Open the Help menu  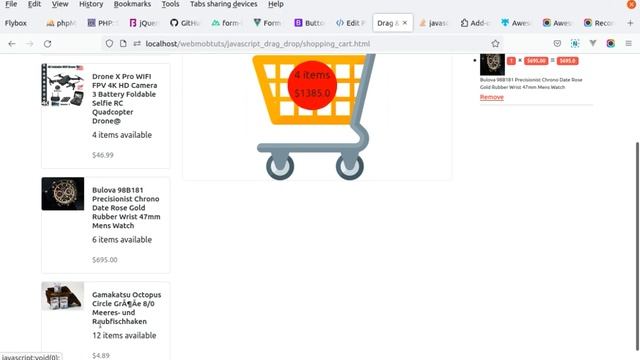(276, 4)
